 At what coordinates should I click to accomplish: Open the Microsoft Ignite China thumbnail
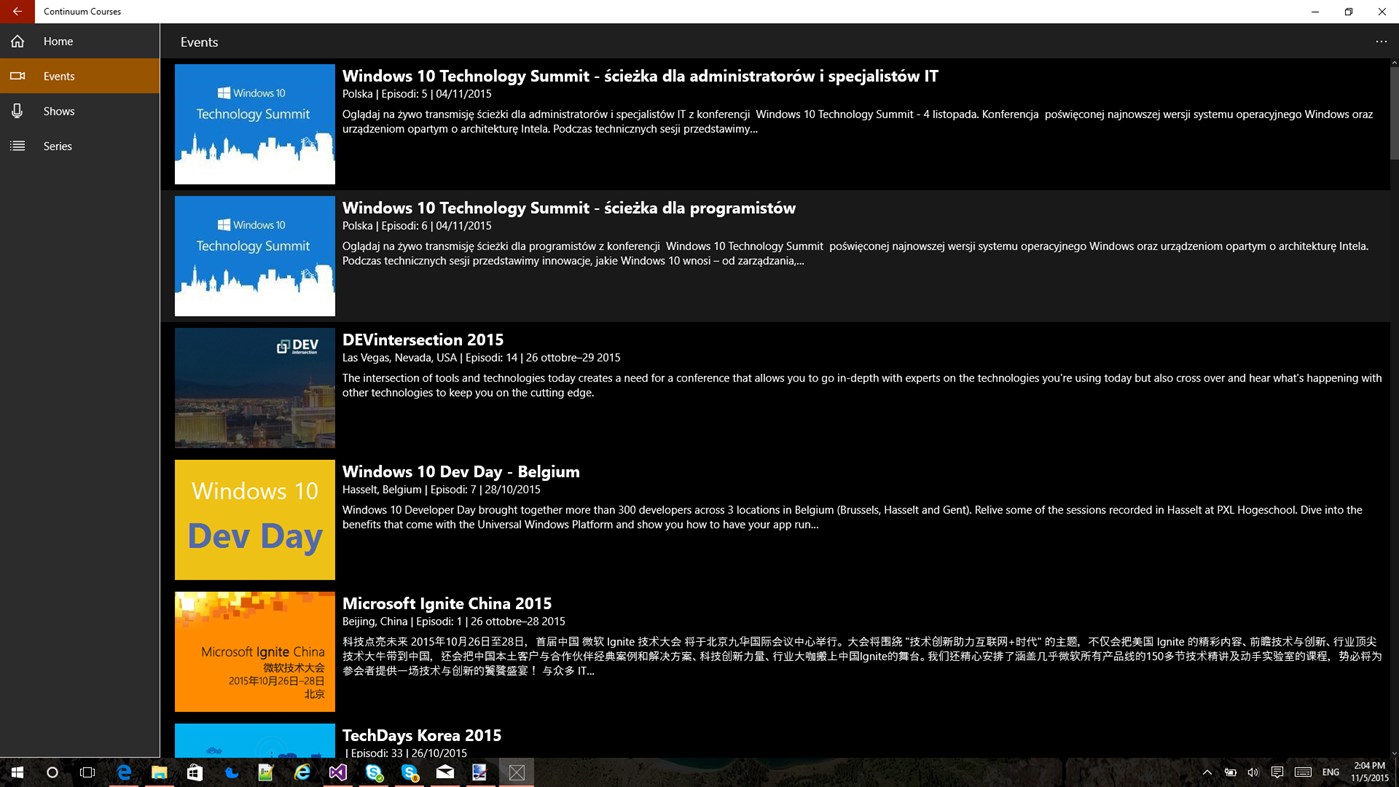(255, 652)
